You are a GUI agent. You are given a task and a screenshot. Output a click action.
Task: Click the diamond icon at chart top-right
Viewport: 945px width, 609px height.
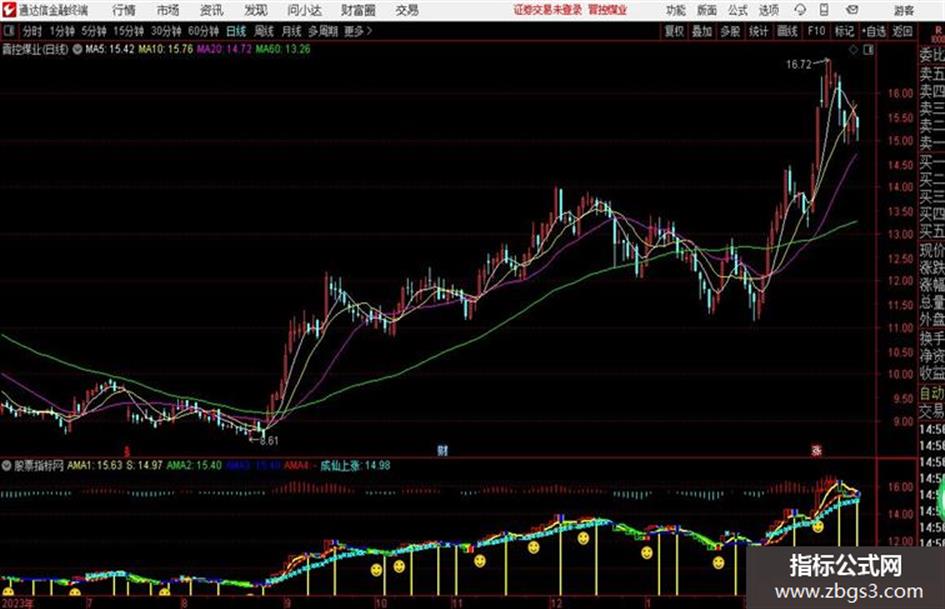(853, 50)
